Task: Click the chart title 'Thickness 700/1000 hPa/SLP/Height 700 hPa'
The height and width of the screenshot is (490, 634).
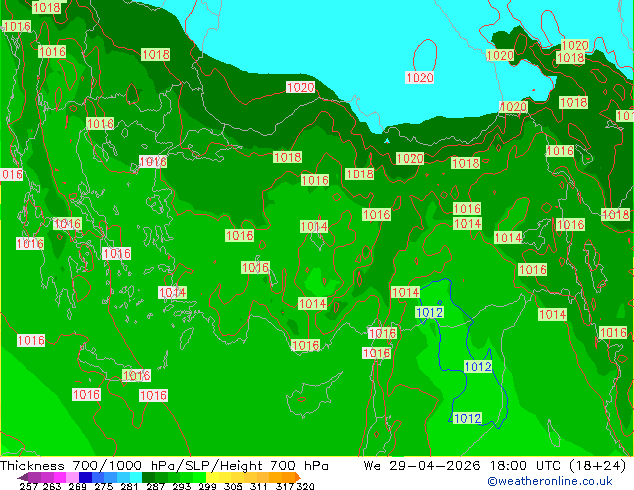Action: pyautogui.click(x=164, y=466)
